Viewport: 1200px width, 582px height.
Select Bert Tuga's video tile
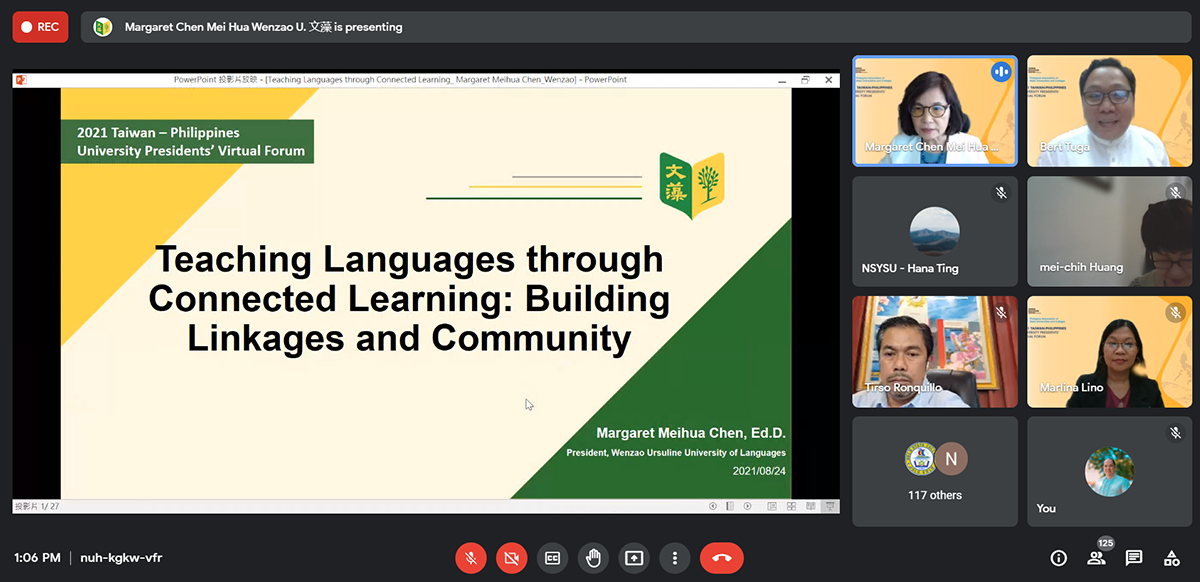point(1109,111)
